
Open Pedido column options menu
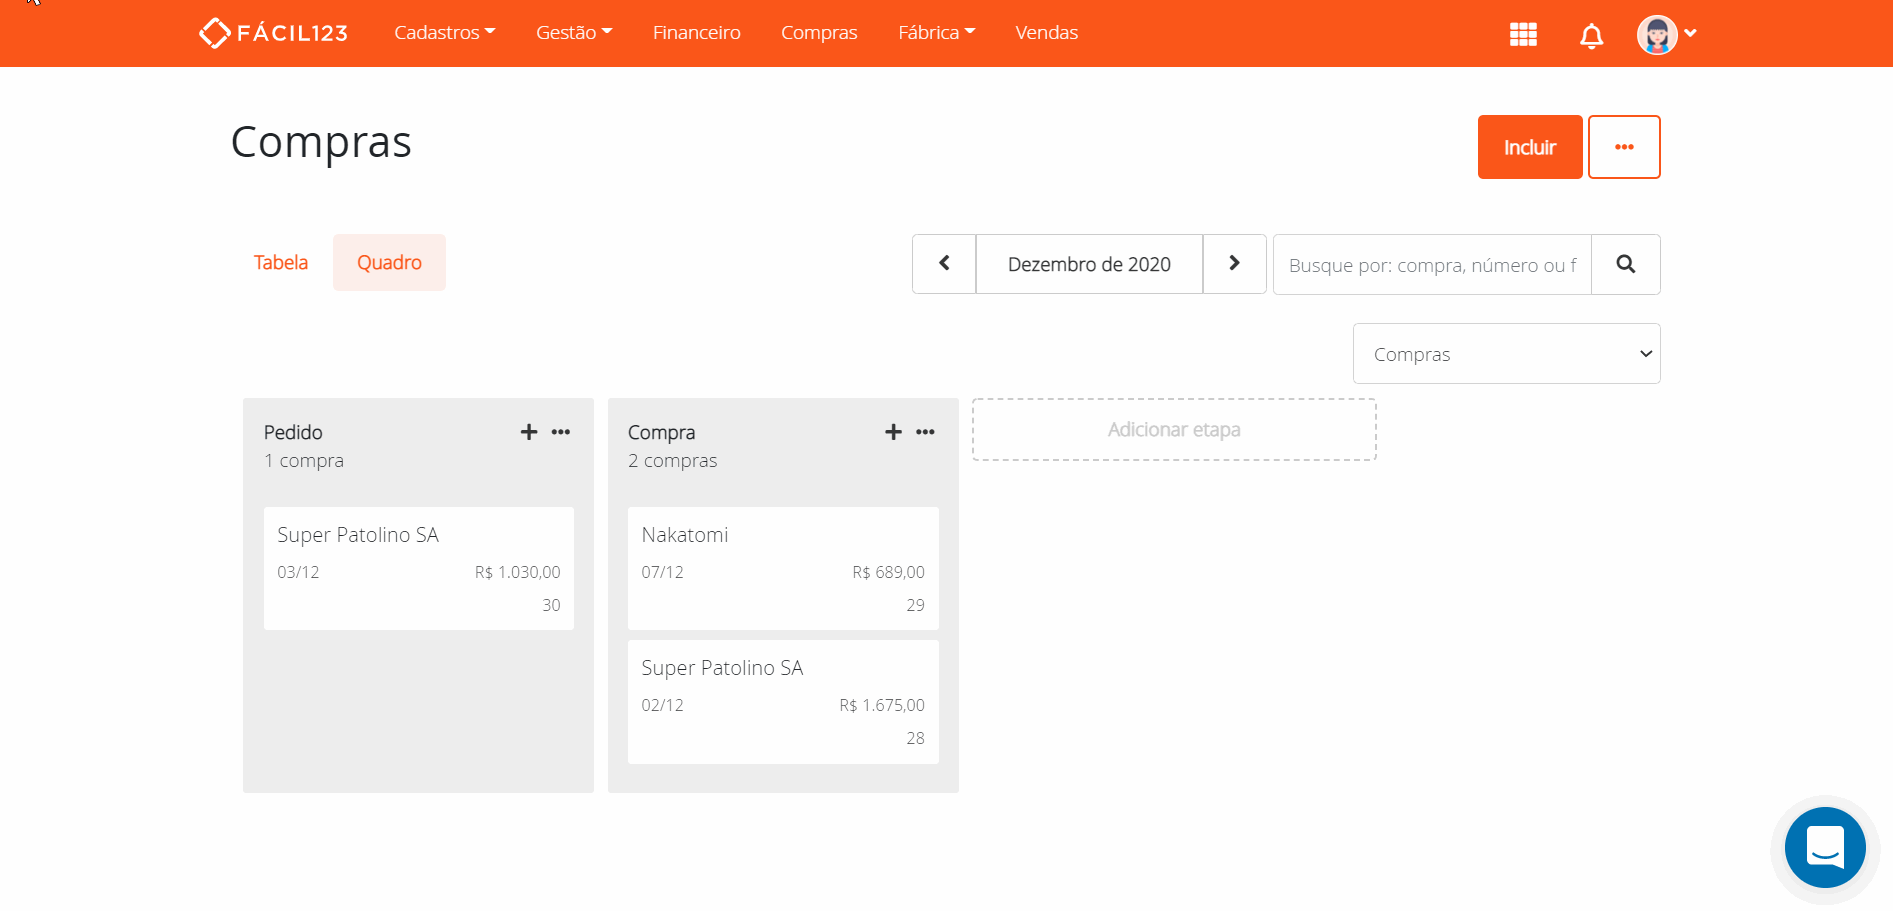(x=561, y=432)
